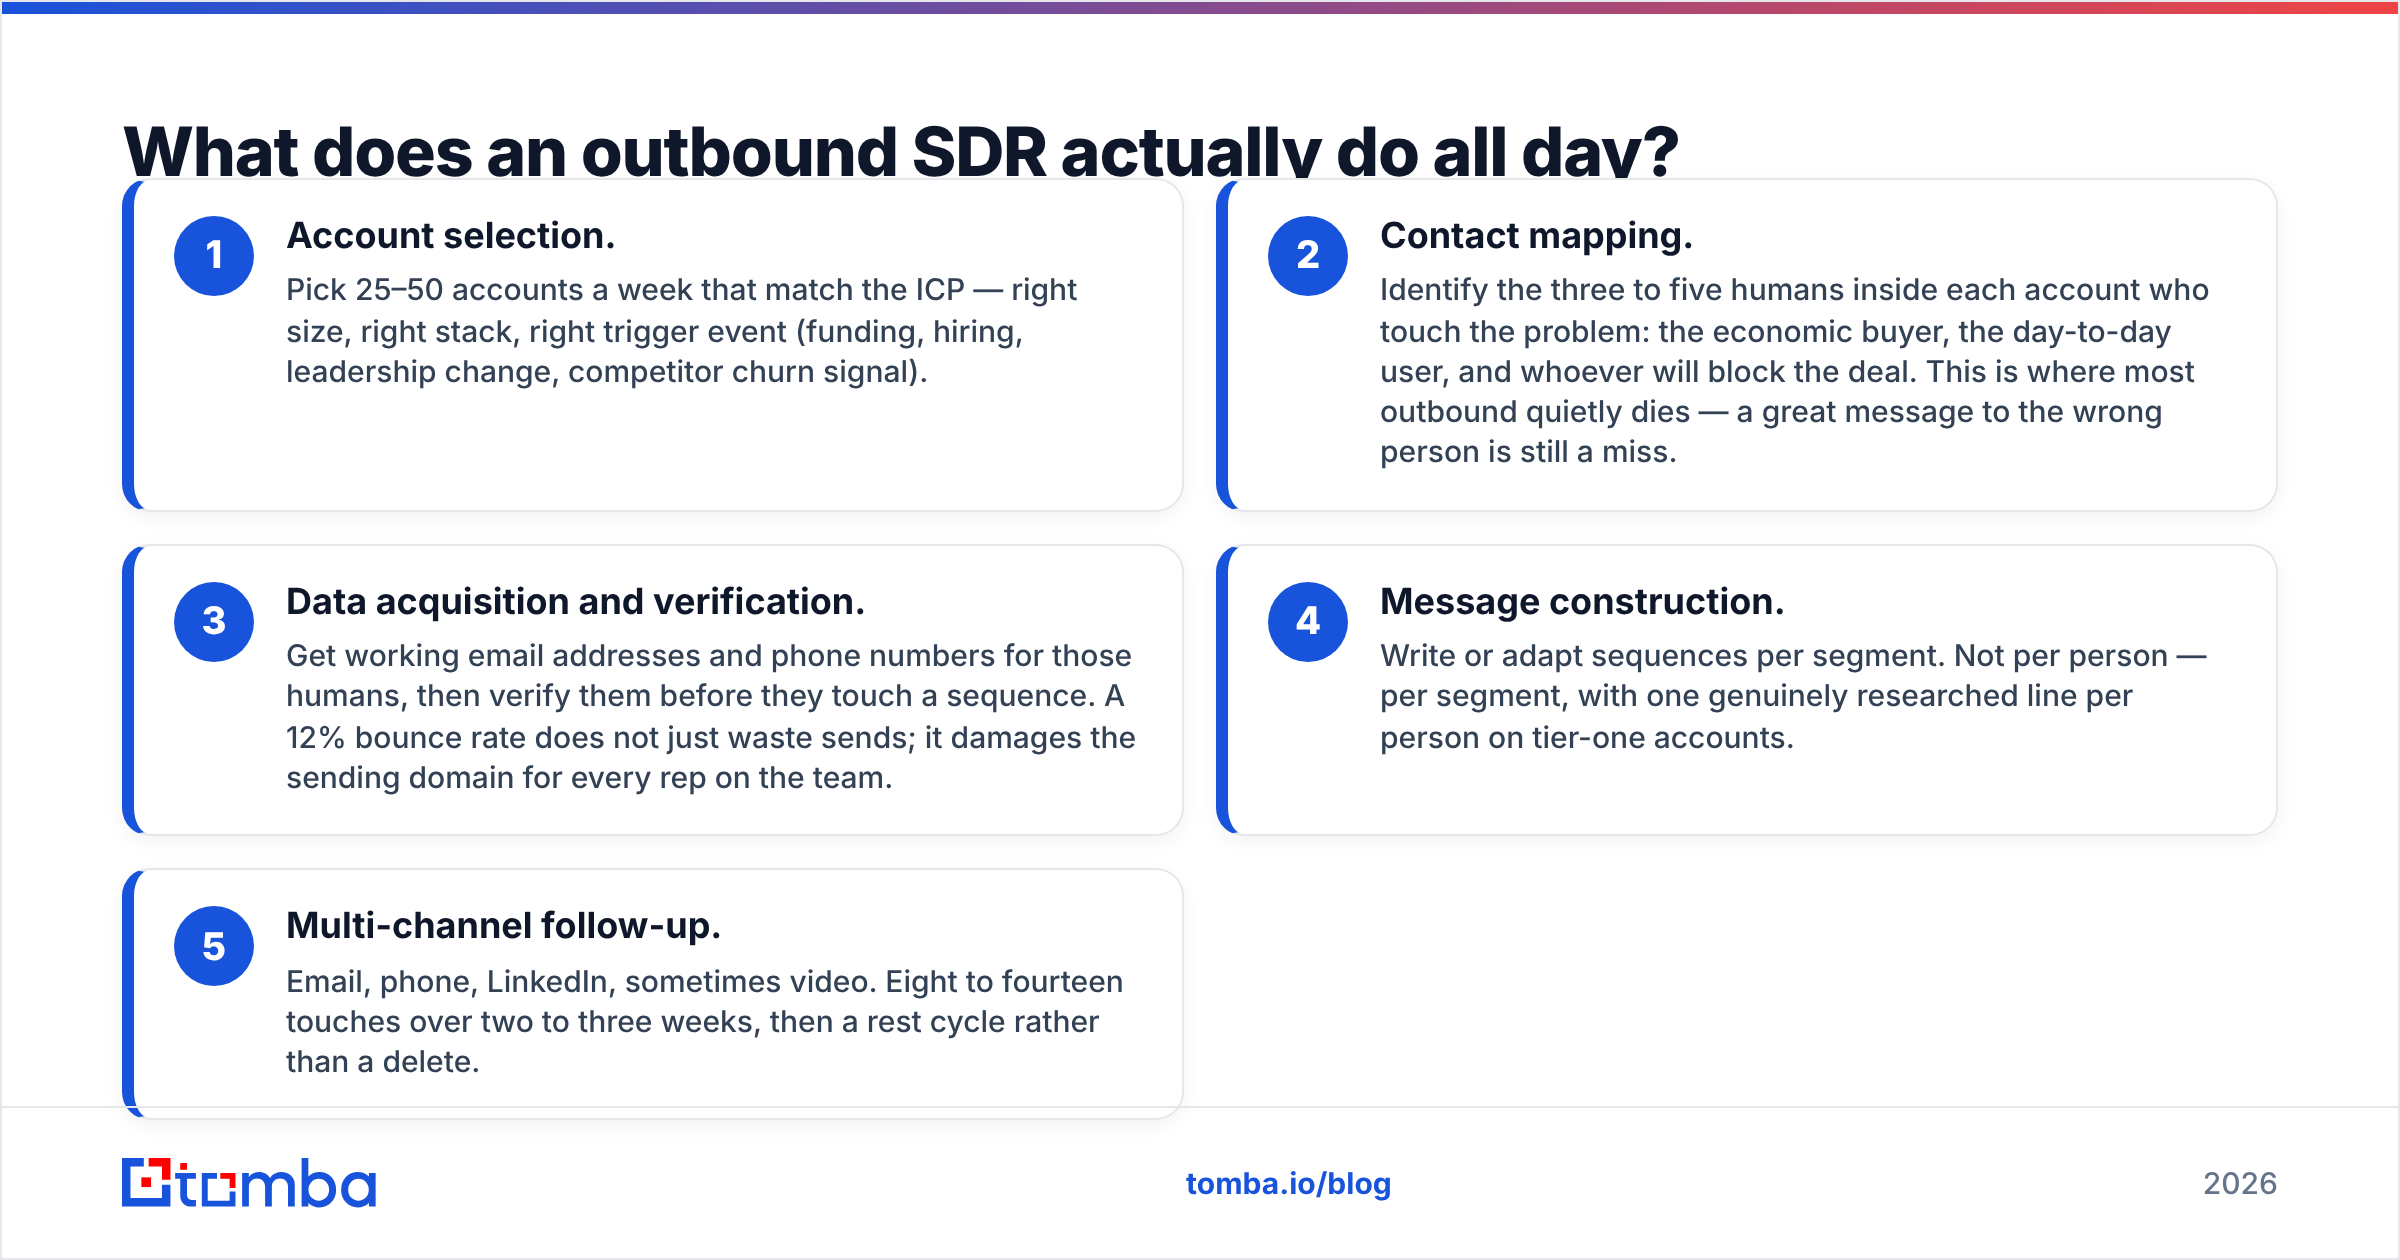Image resolution: width=2400 pixels, height=1260 pixels.
Task: Click paragraph starting 'Pick 25–50 accounts'
Action: (x=682, y=331)
